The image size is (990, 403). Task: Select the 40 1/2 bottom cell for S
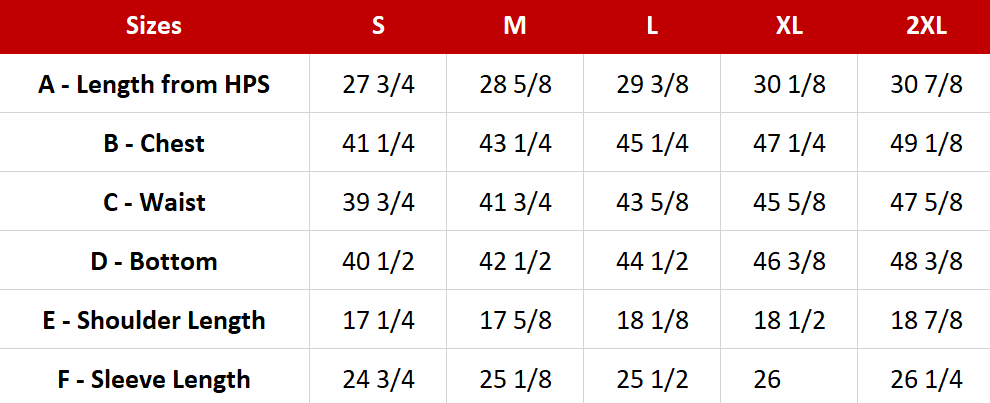pyautogui.click(x=378, y=261)
